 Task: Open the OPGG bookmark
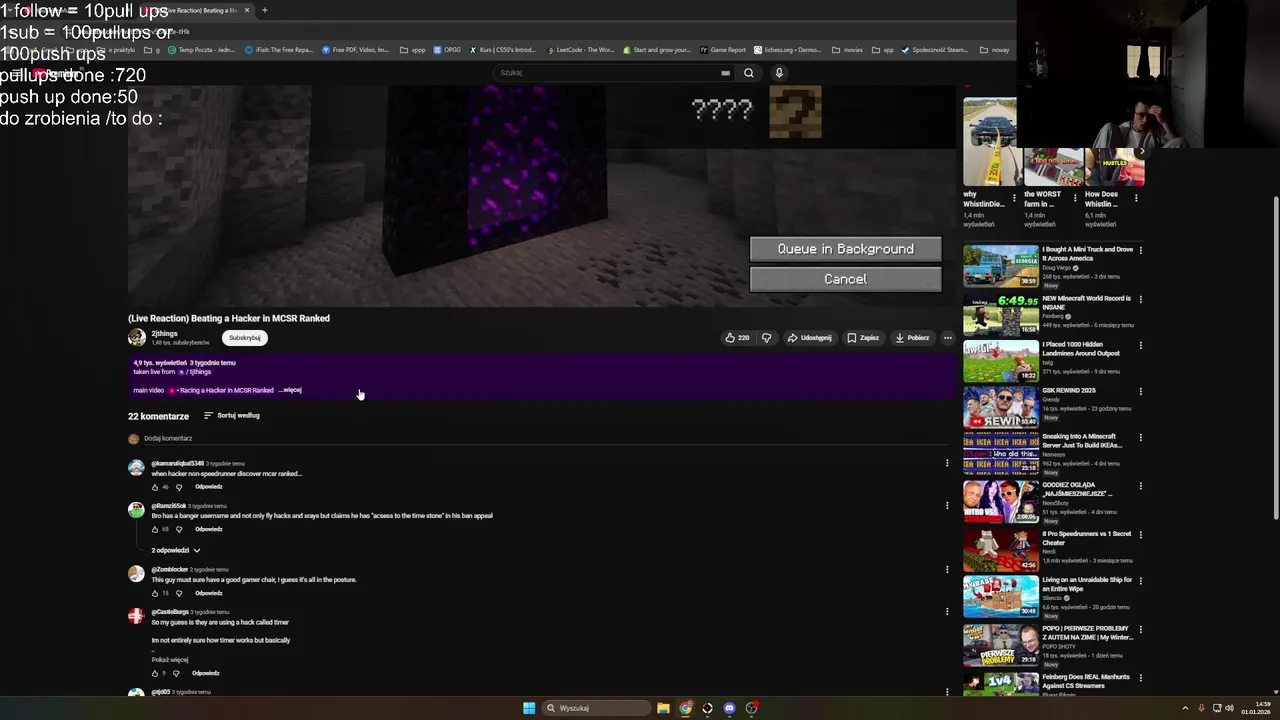[x=447, y=50]
